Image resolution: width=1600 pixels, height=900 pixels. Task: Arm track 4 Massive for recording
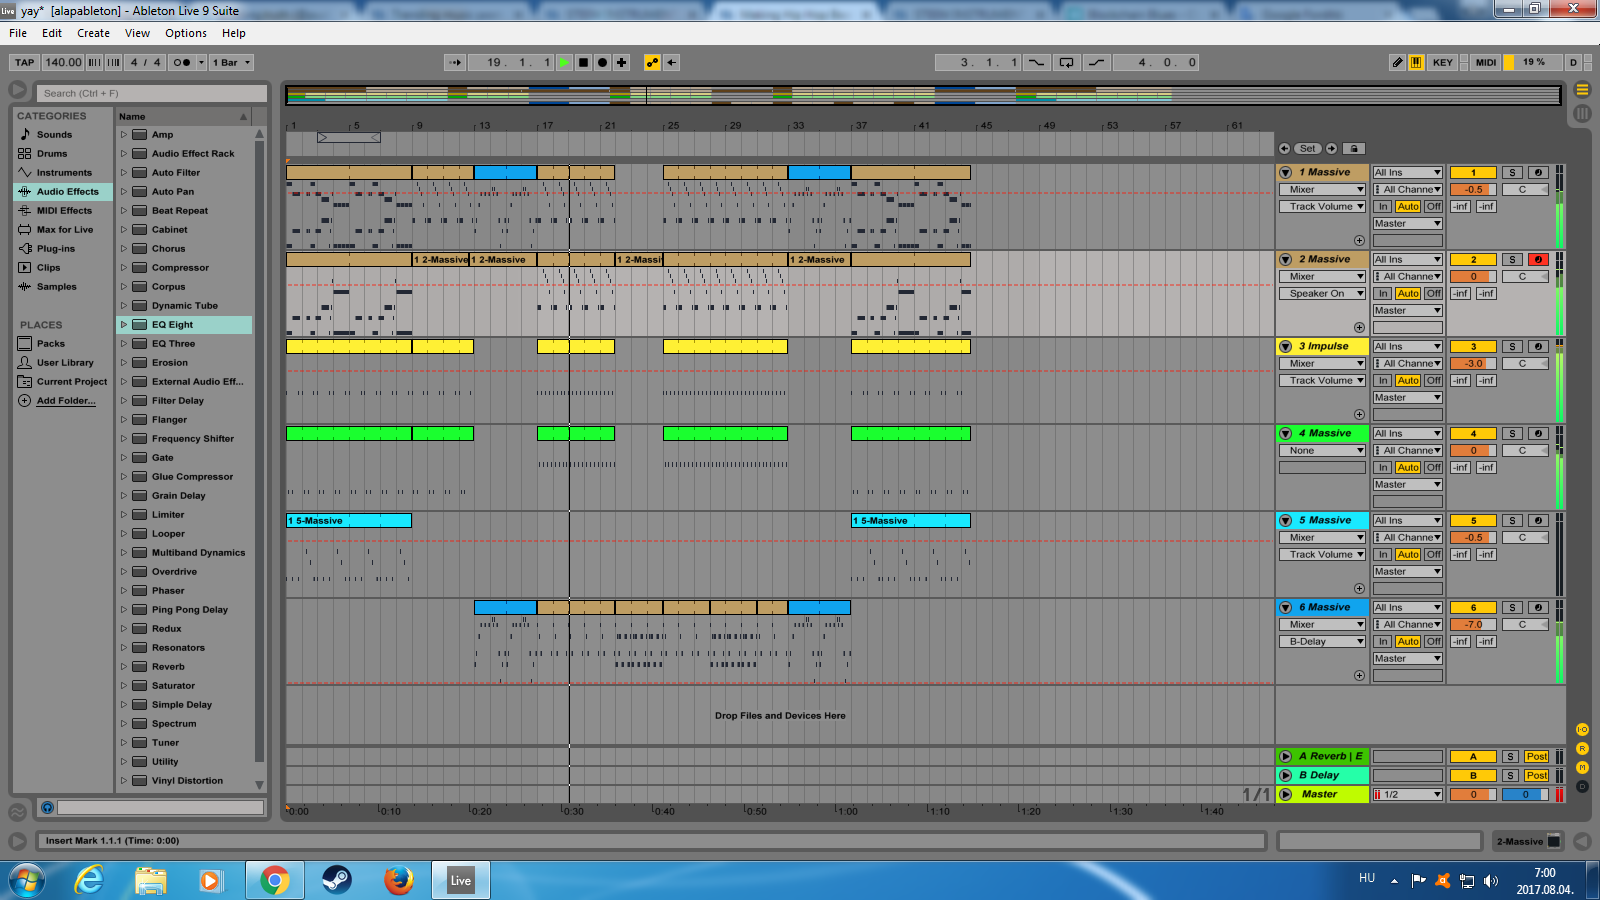(x=1538, y=434)
